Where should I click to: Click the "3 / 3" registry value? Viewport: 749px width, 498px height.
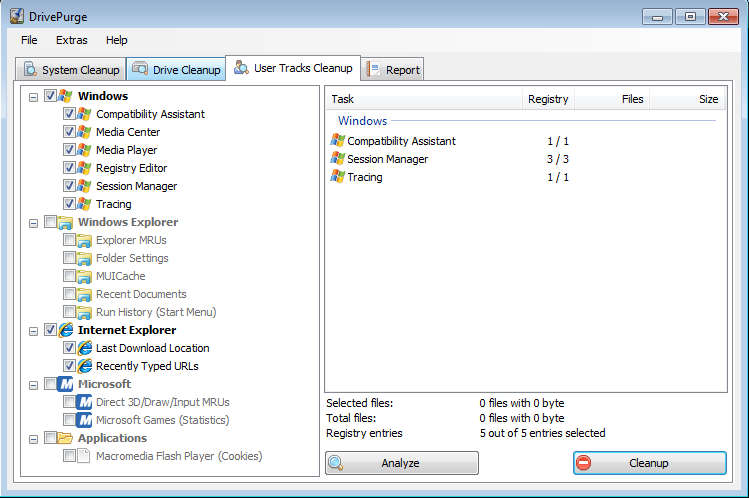[x=557, y=159]
